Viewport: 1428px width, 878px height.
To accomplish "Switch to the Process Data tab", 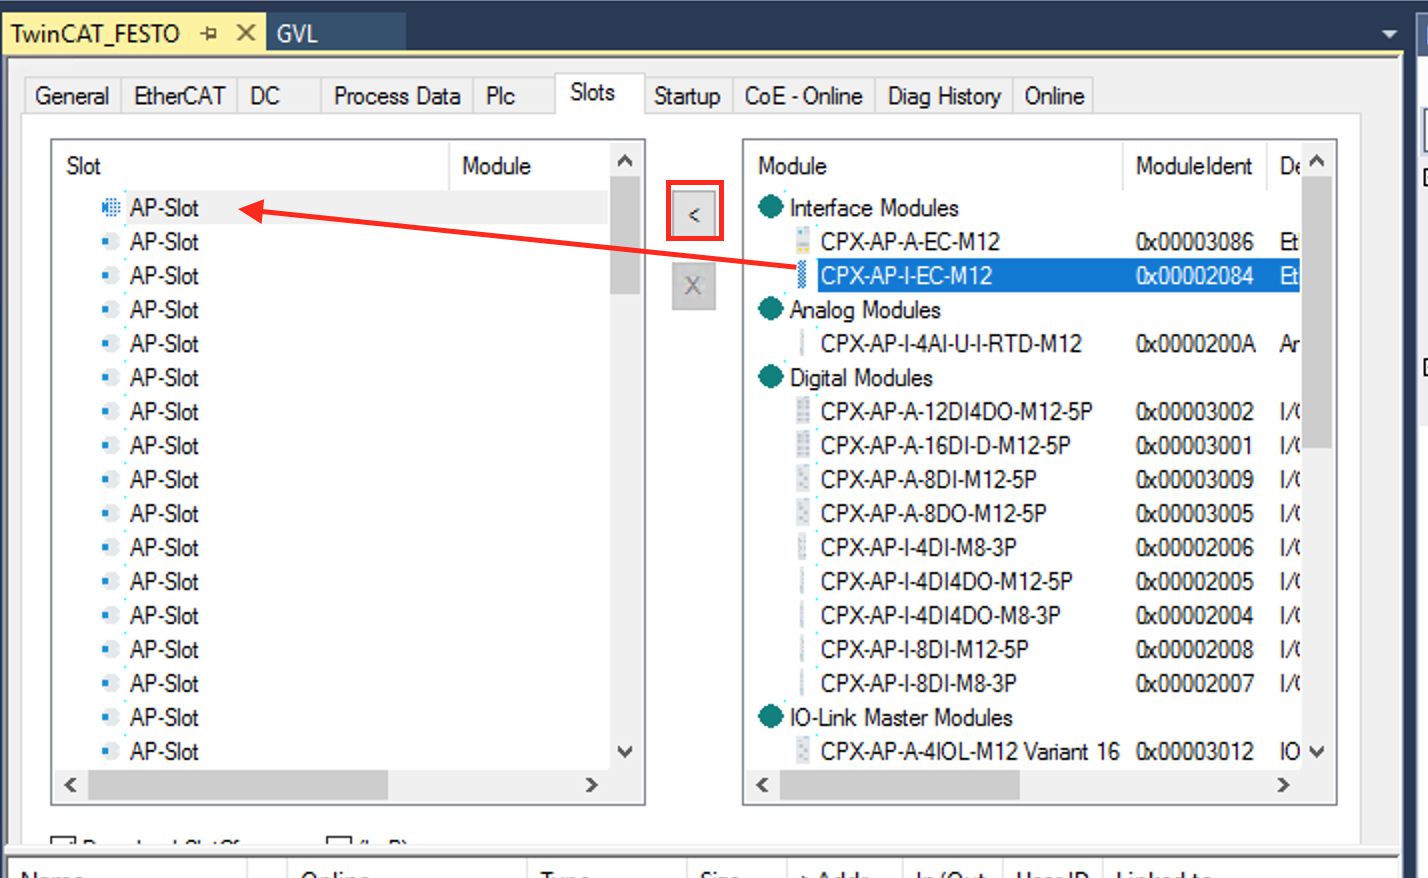I will click(x=397, y=96).
